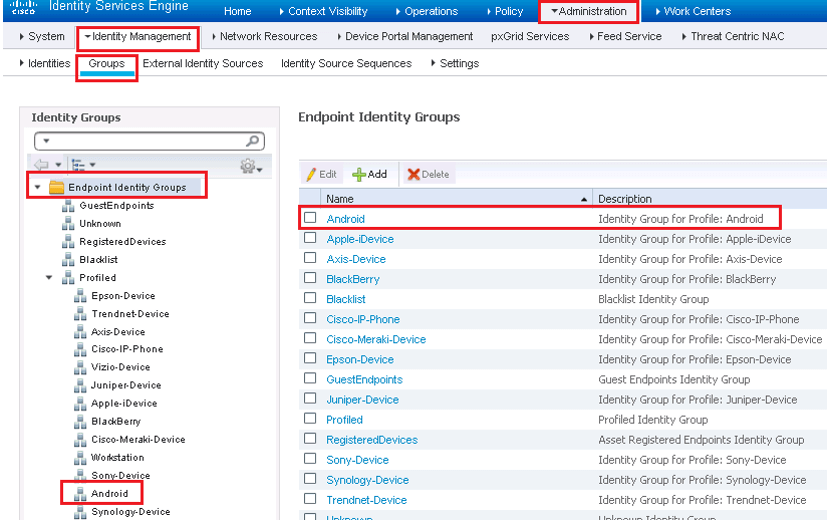
Task: Click the Identity Groups search input field
Action: pyautogui.click(x=149, y=141)
